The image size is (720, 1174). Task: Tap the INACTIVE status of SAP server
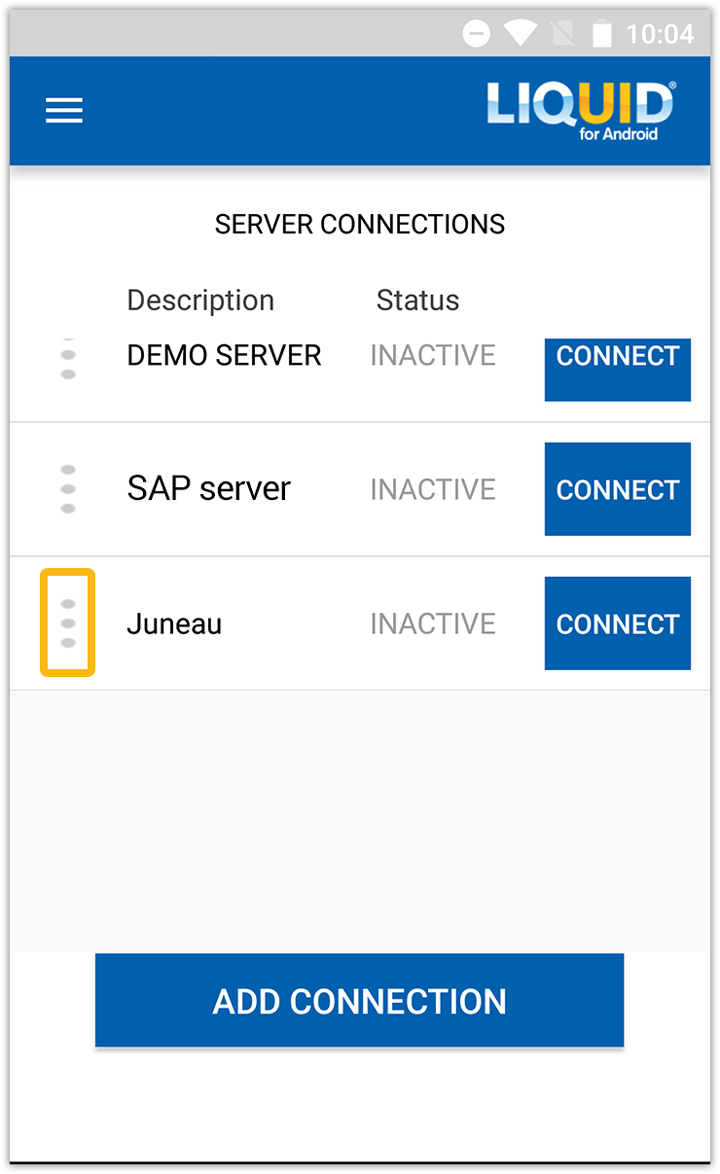tap(432, 490)
